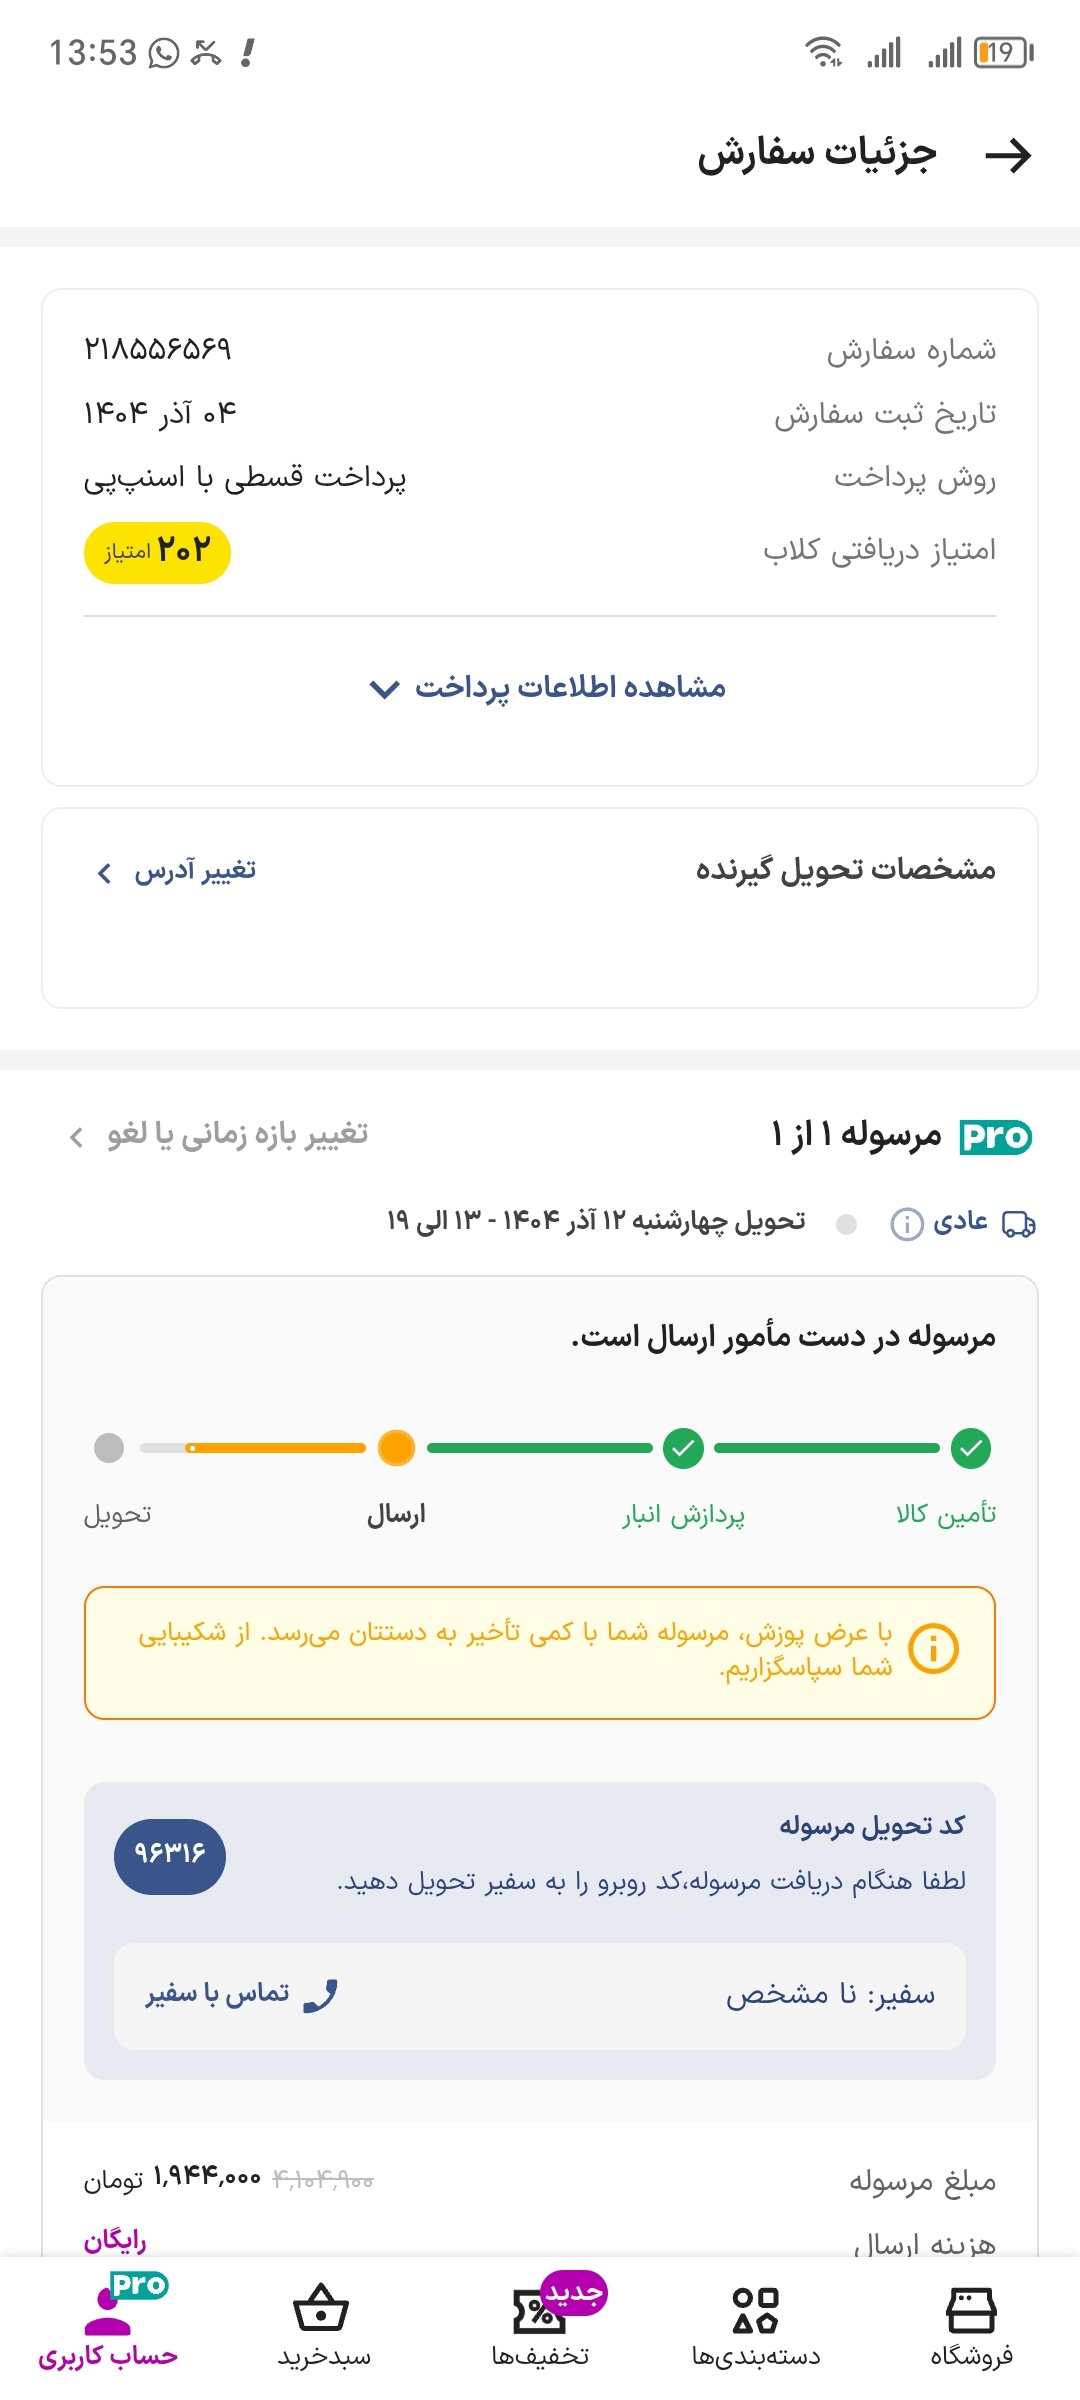
Task: Tap the orange delay warning info icon
Action: (934, 1647)
